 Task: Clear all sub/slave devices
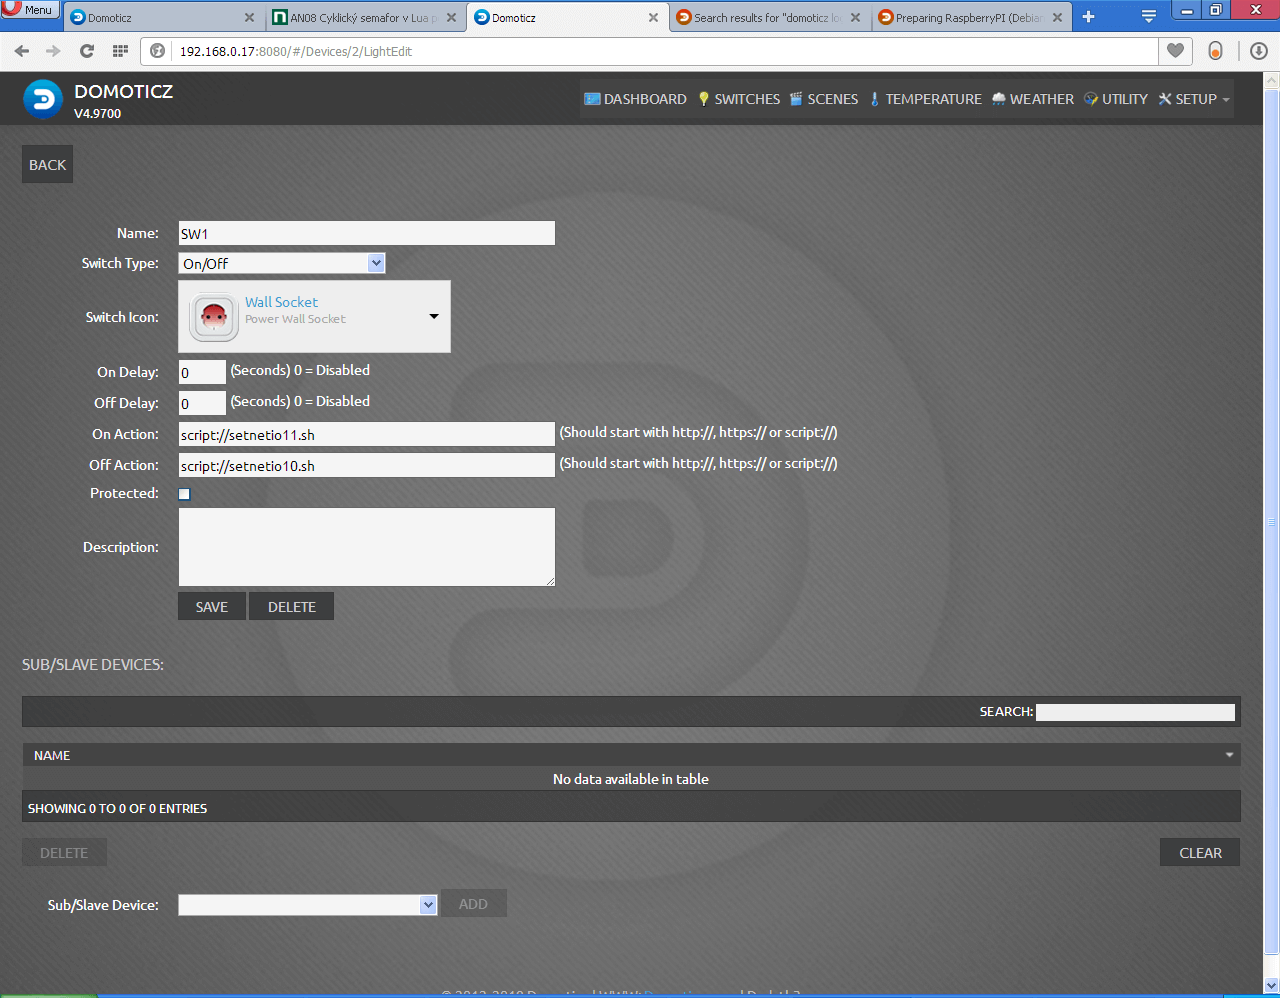(x=1200, y=853)
